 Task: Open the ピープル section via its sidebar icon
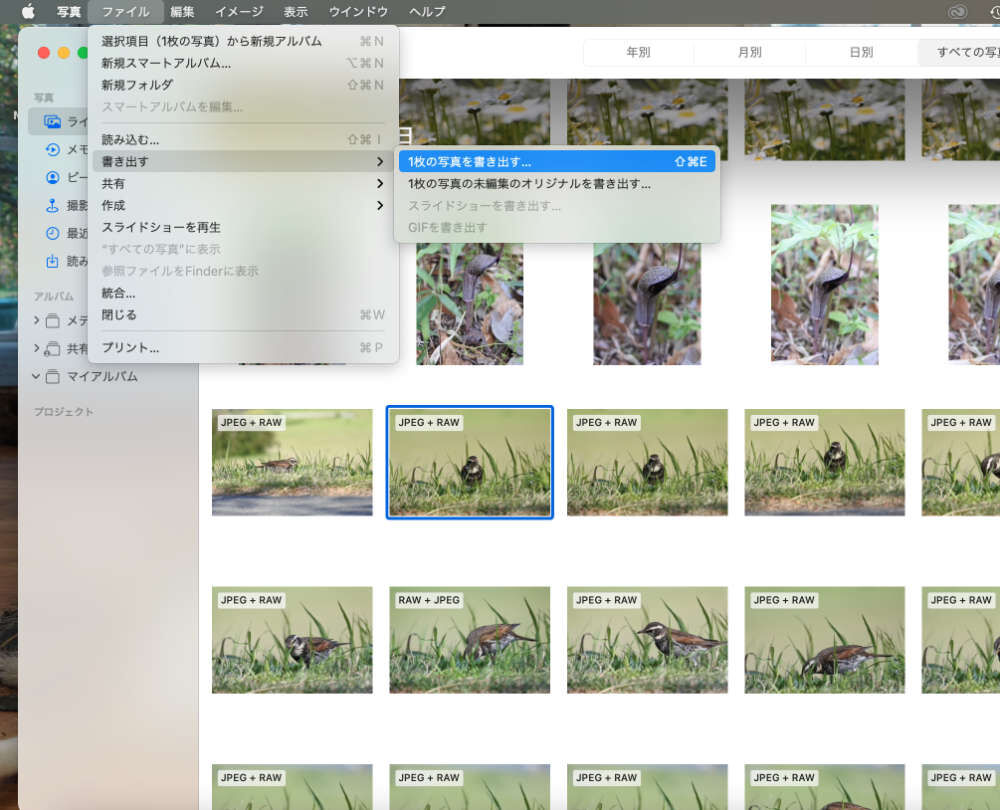pyautogui.click(x=50, y=178)
